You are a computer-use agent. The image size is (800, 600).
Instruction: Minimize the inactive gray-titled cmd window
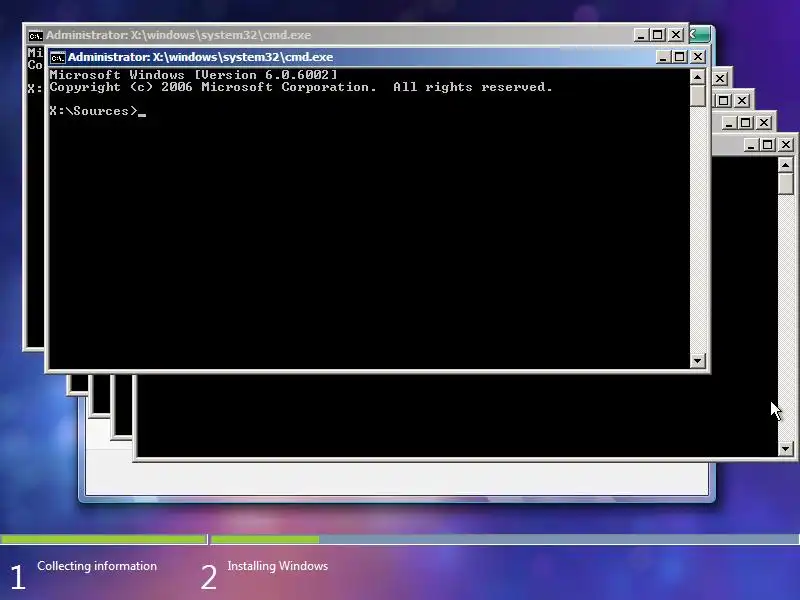(x=640, y=35)
